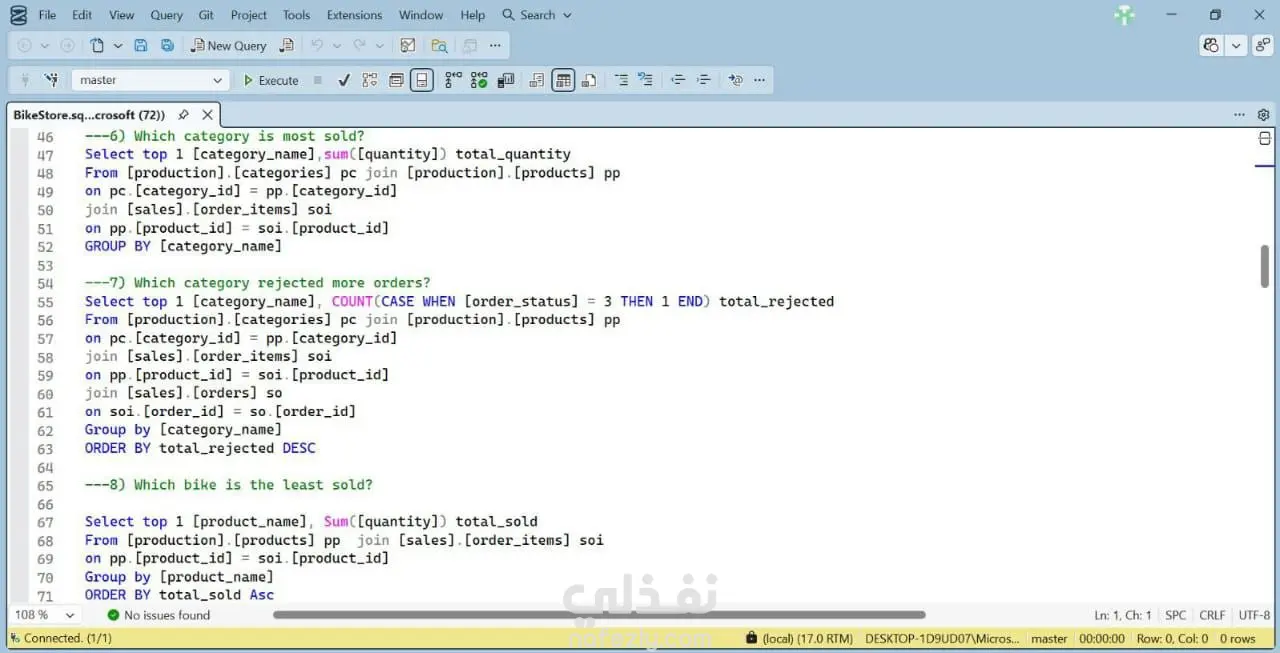
Task: Decrease the line indent
Action: (x=678, y=80)
